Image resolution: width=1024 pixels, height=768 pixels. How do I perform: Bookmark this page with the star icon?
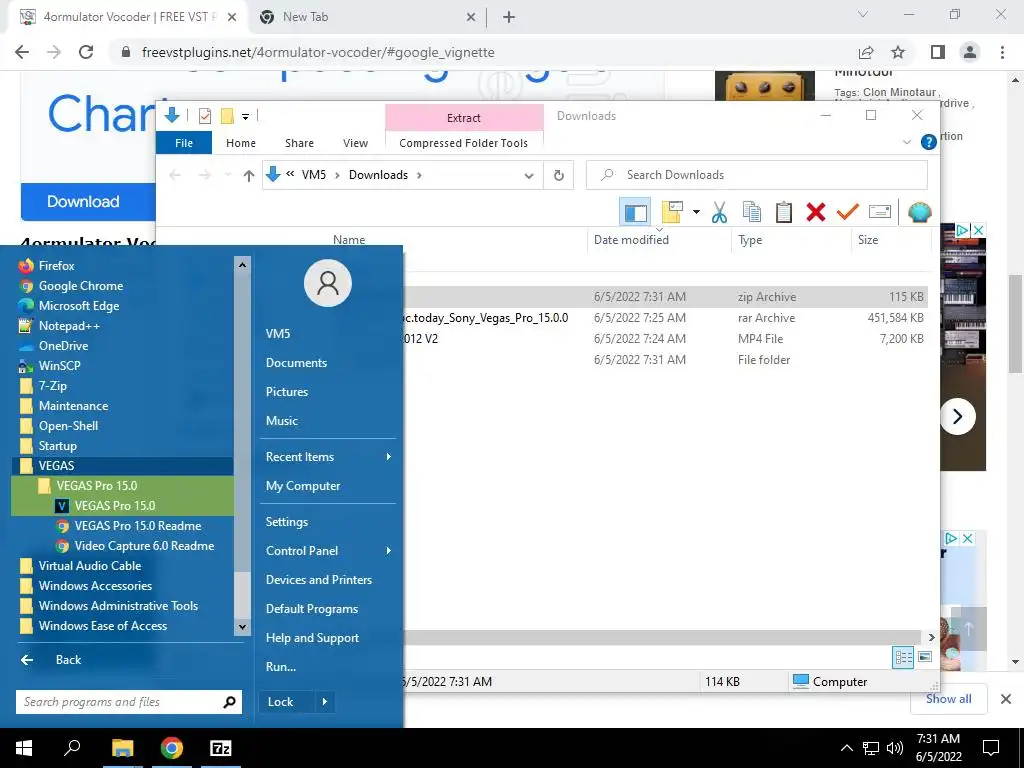pos(898,52)
